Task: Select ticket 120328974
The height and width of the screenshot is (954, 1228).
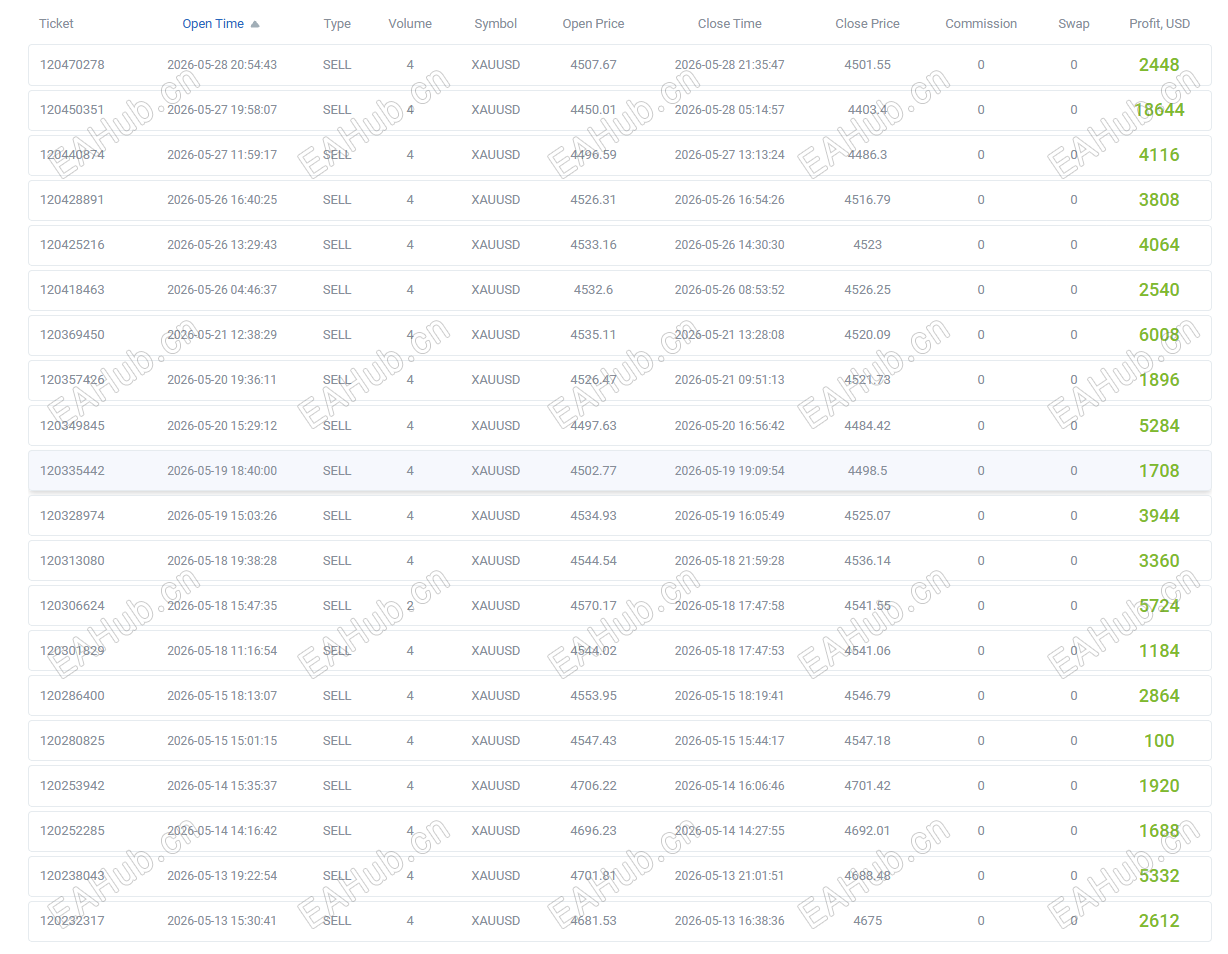Action: pos(72,516)
